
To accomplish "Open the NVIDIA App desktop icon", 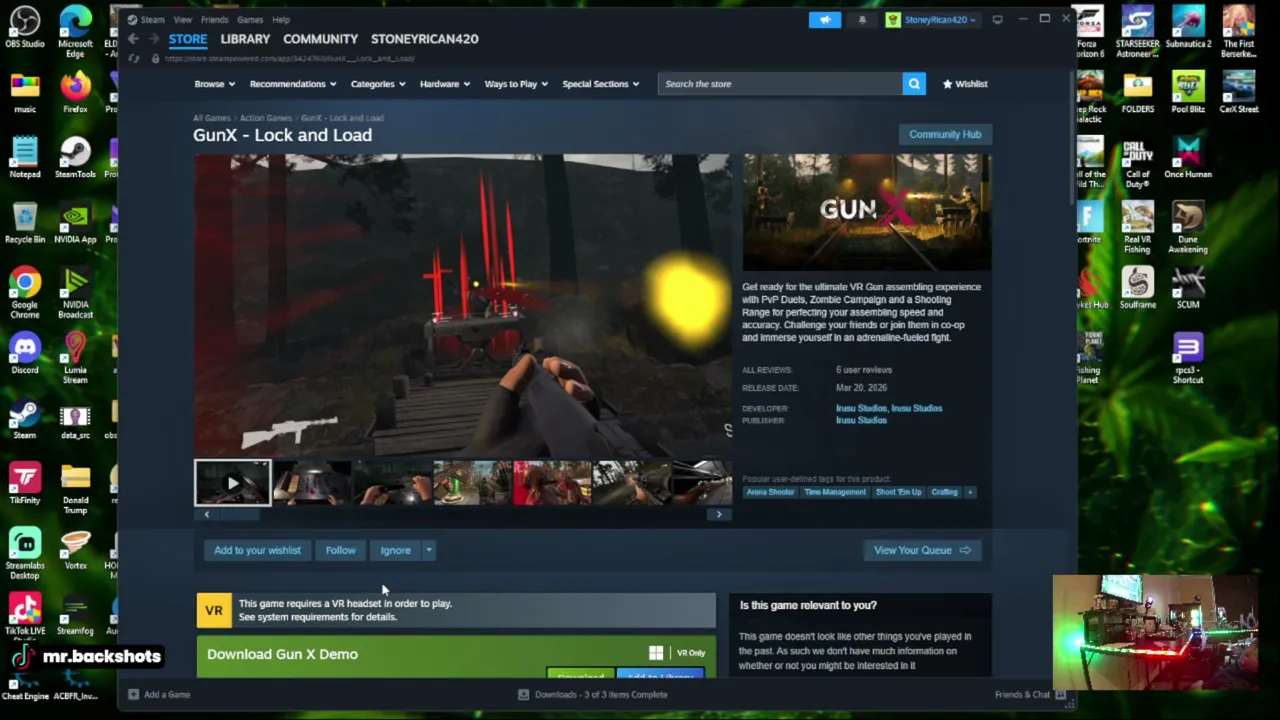I will (x=75, y=222).
